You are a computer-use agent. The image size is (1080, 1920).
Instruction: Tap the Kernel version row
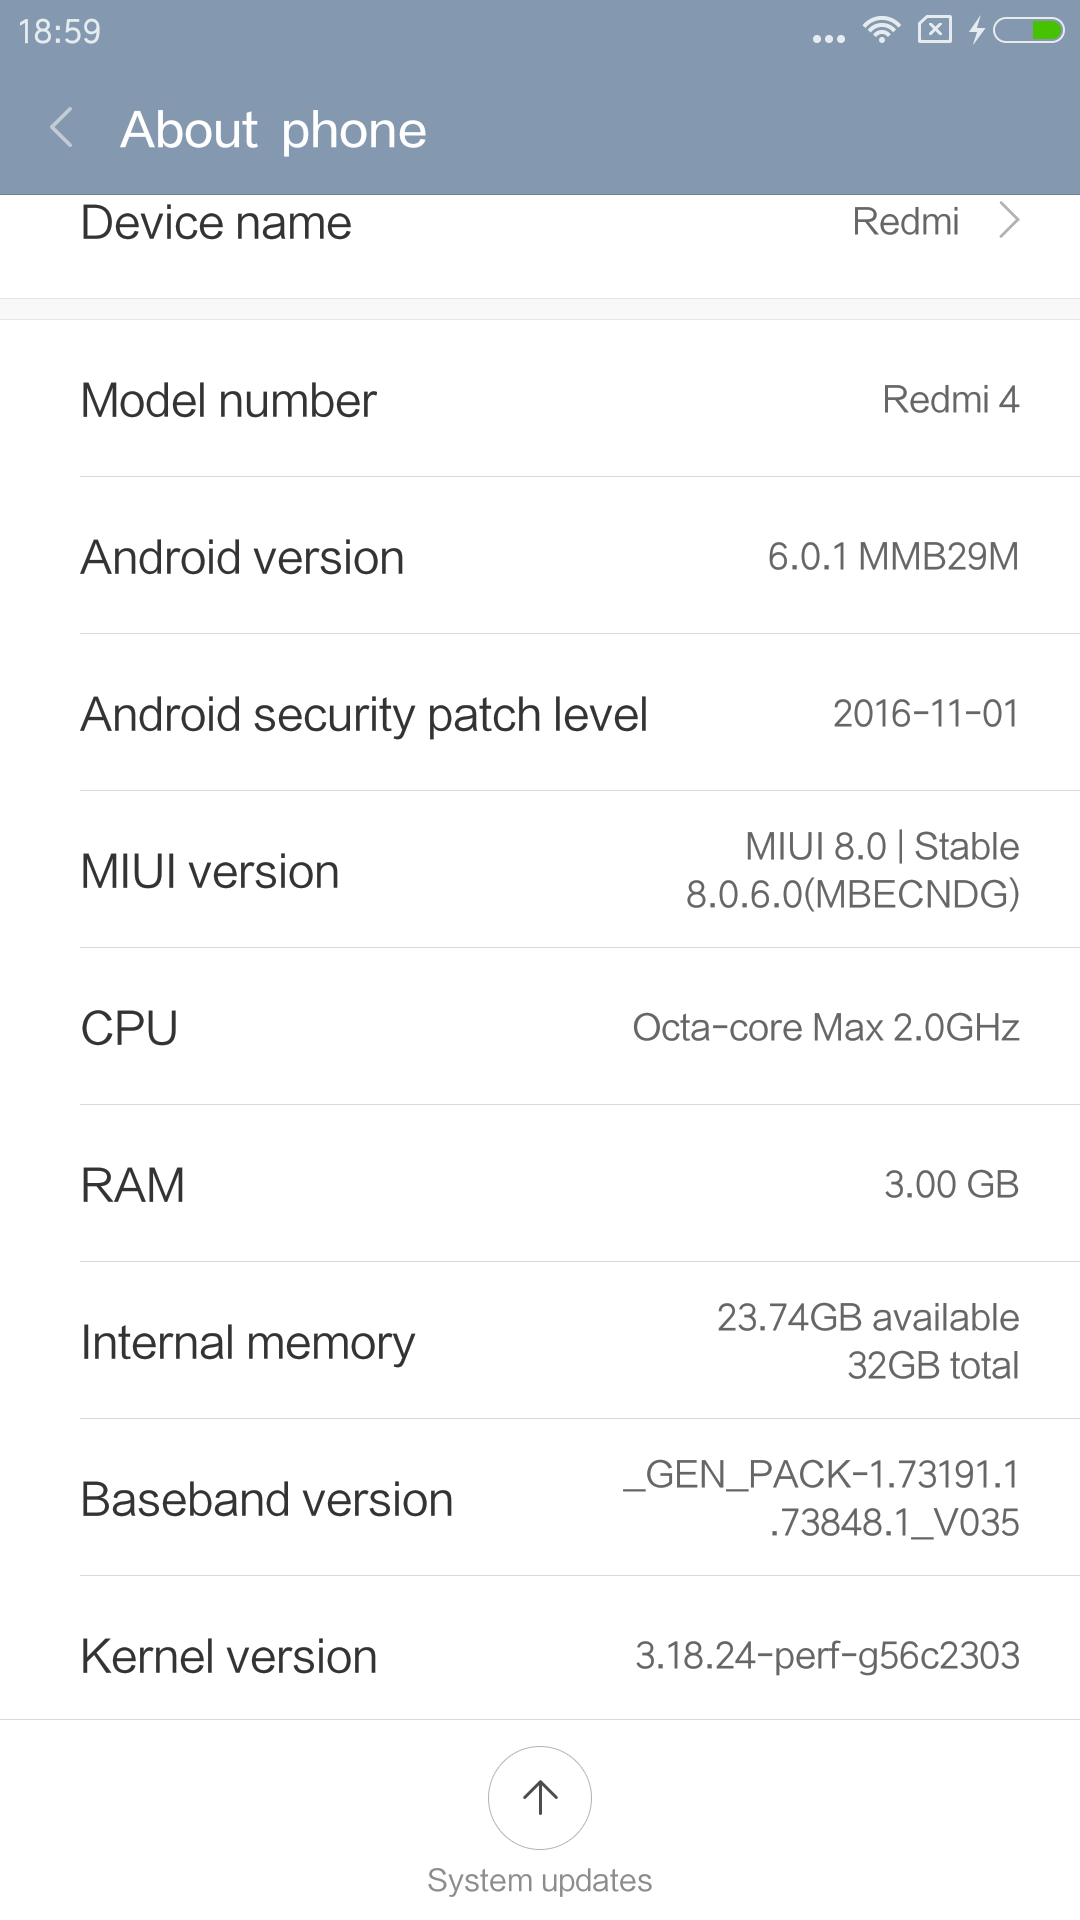click(x=540, y=1655)
